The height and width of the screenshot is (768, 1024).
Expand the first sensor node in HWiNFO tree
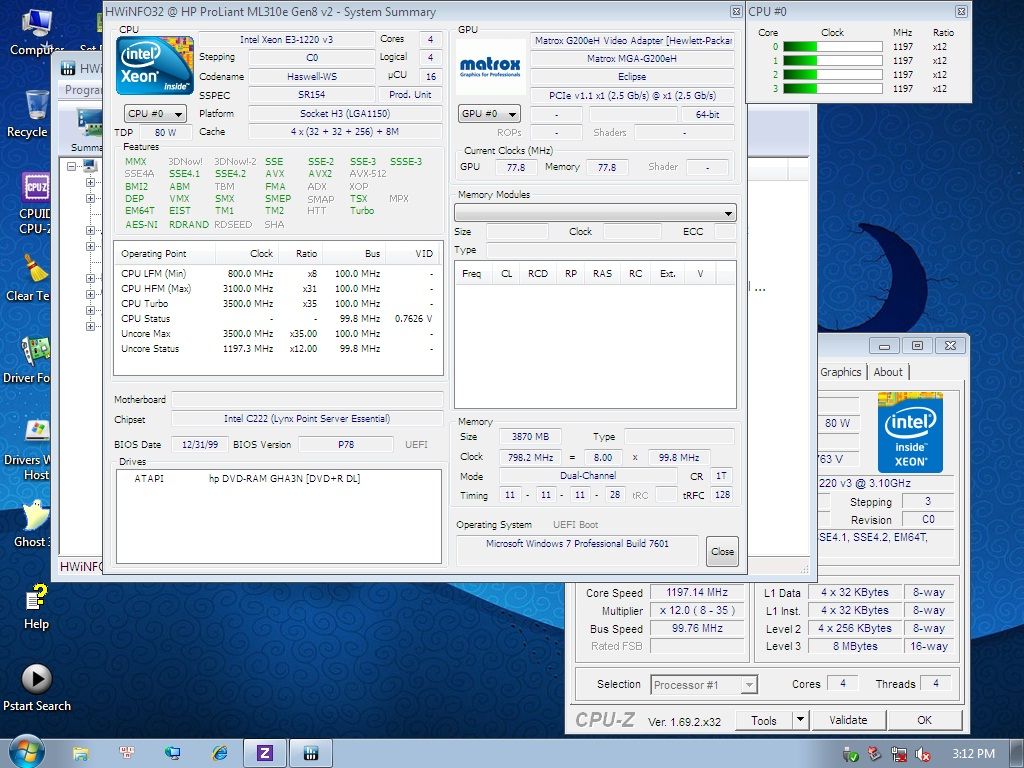coord(90,184)
